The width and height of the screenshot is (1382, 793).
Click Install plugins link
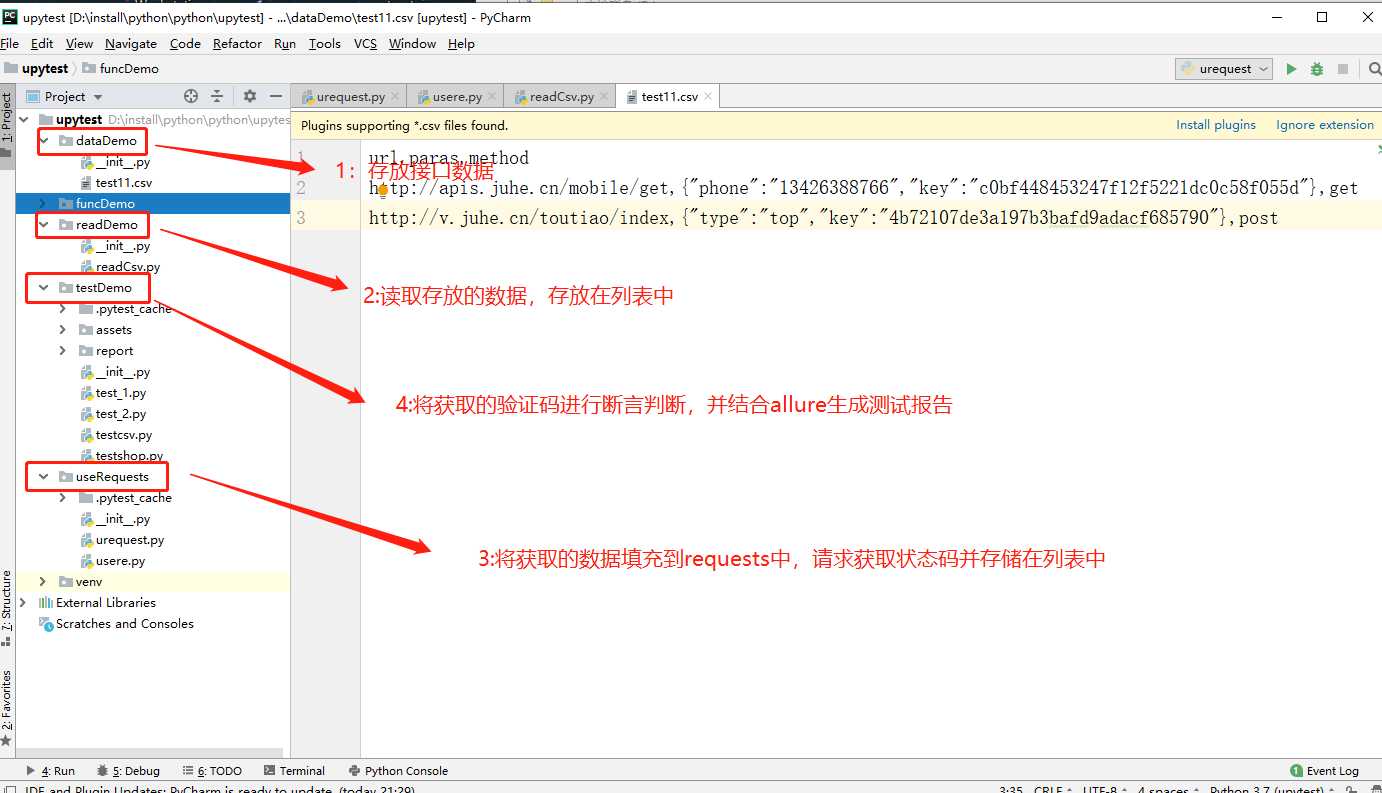tap(1216, 125)
